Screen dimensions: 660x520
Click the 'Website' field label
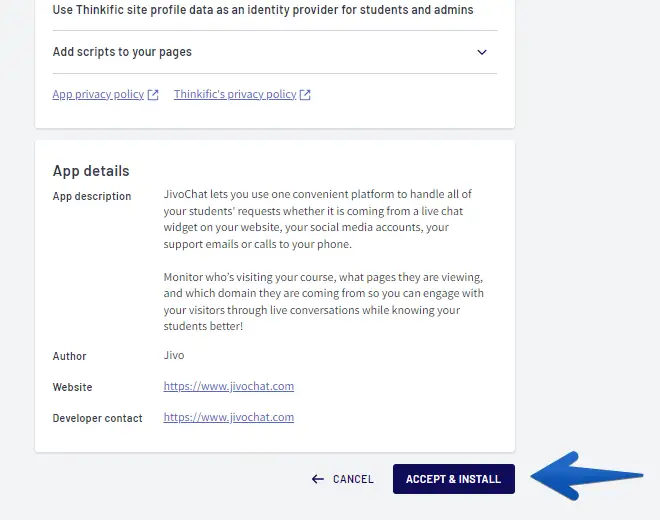click(73, 387)
